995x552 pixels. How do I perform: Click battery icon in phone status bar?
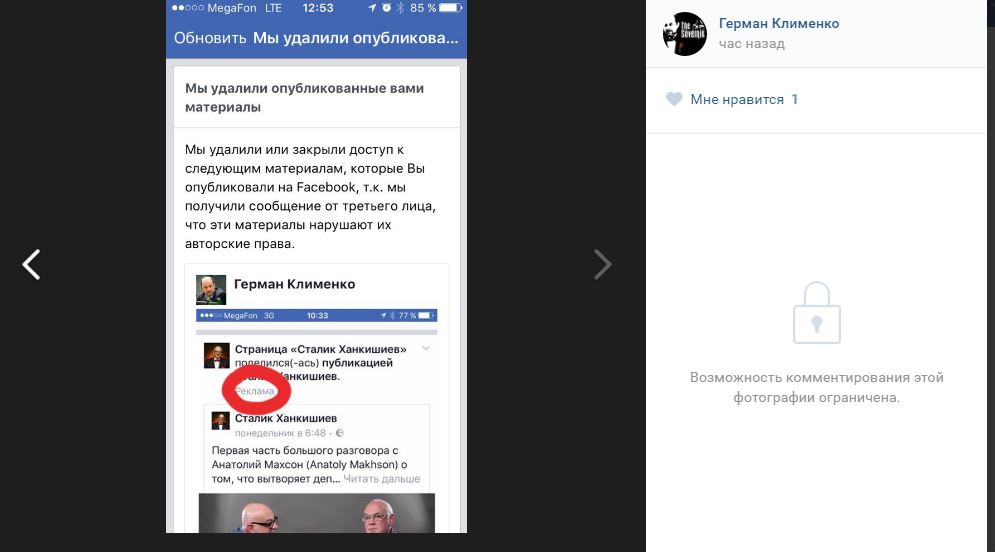pyautogui.click(x=451, y=8)
